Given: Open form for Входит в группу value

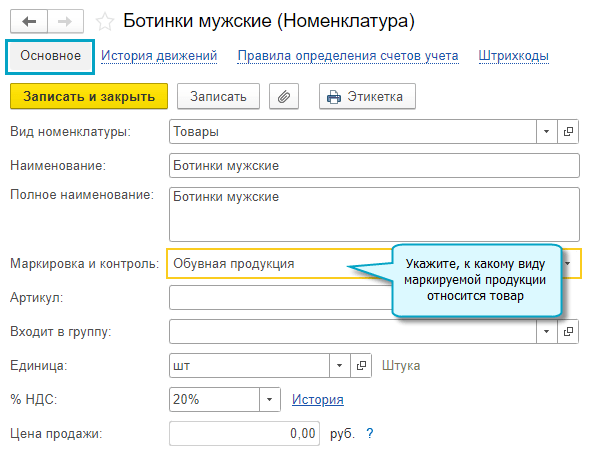Looking at the screenshot, I should click(x=568, y=331).
